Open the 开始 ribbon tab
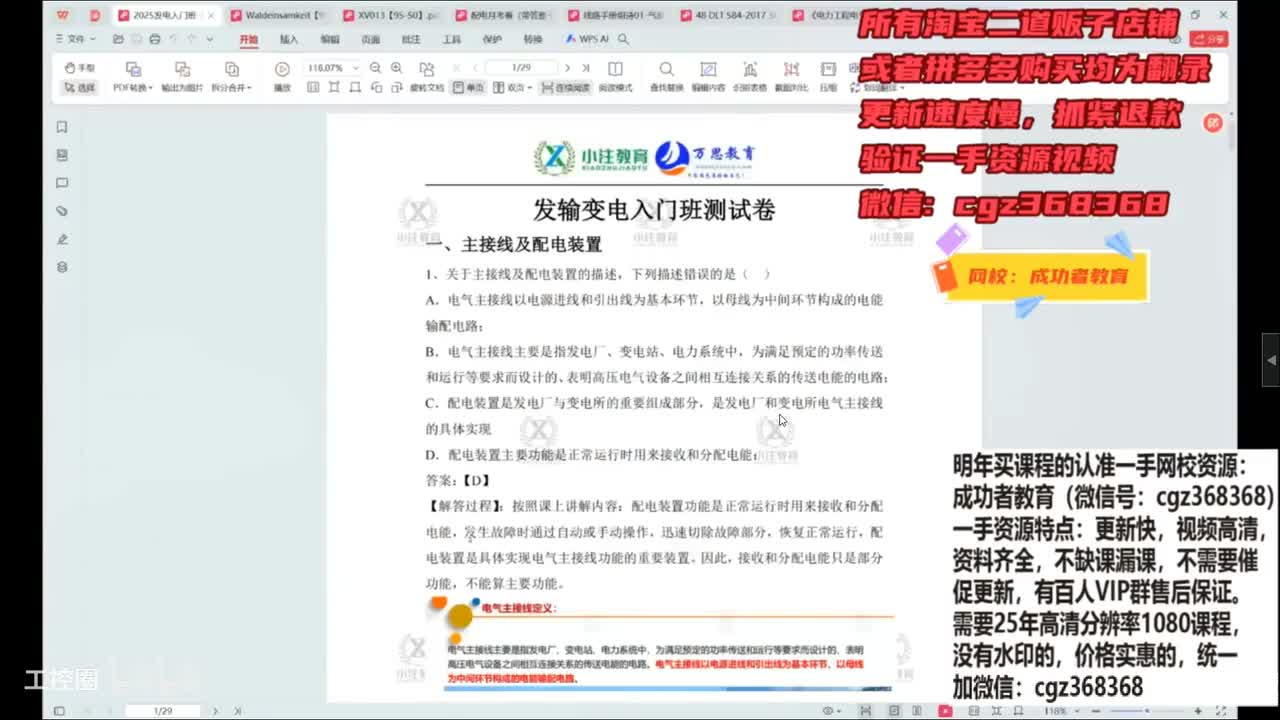1280x720 pixels. click(x=248, y=40)
